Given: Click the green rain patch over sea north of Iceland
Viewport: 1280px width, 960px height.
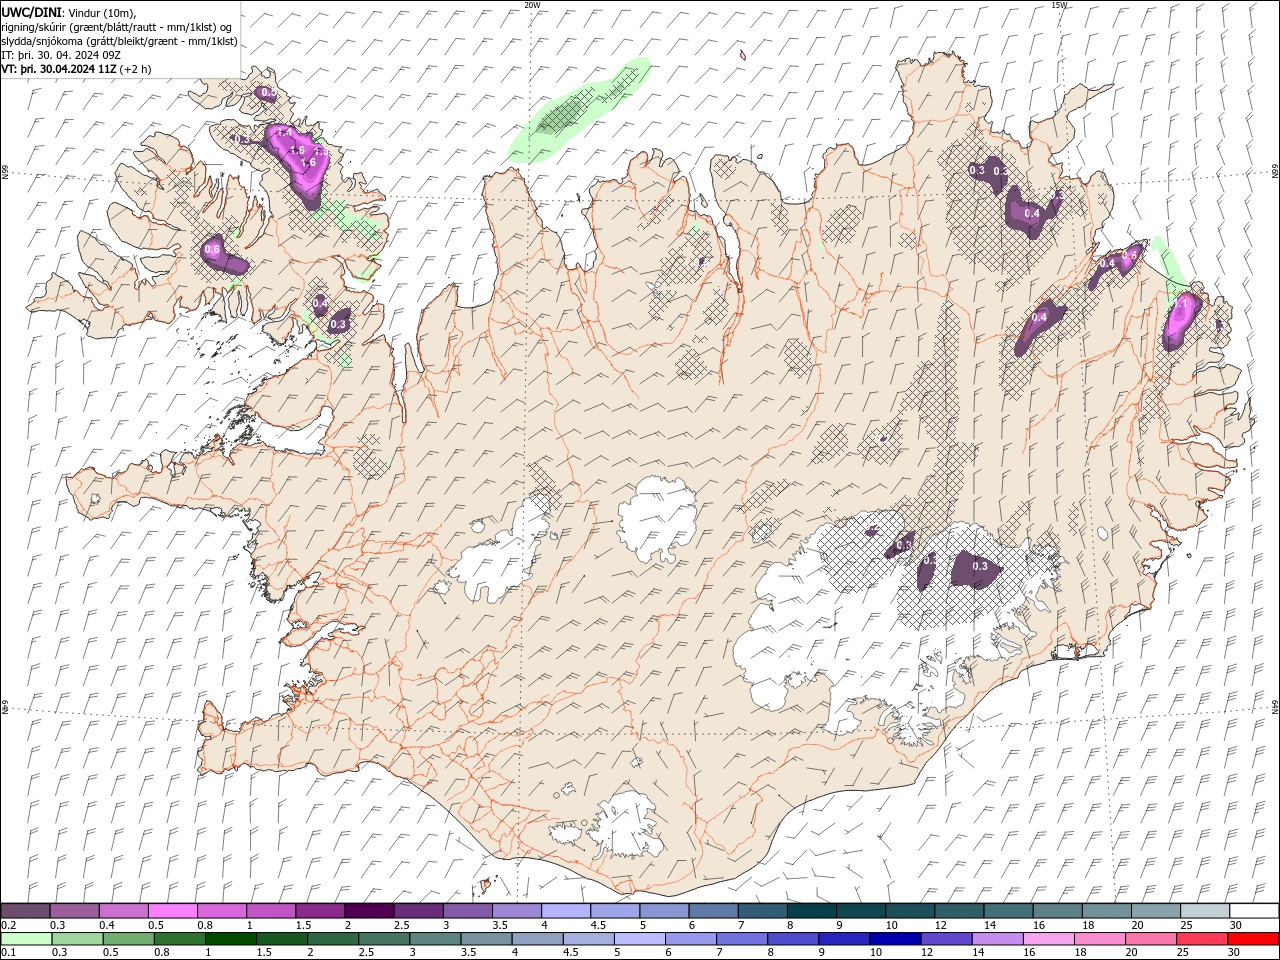Looking at the screenshot, I should click(x=577, y=110).
